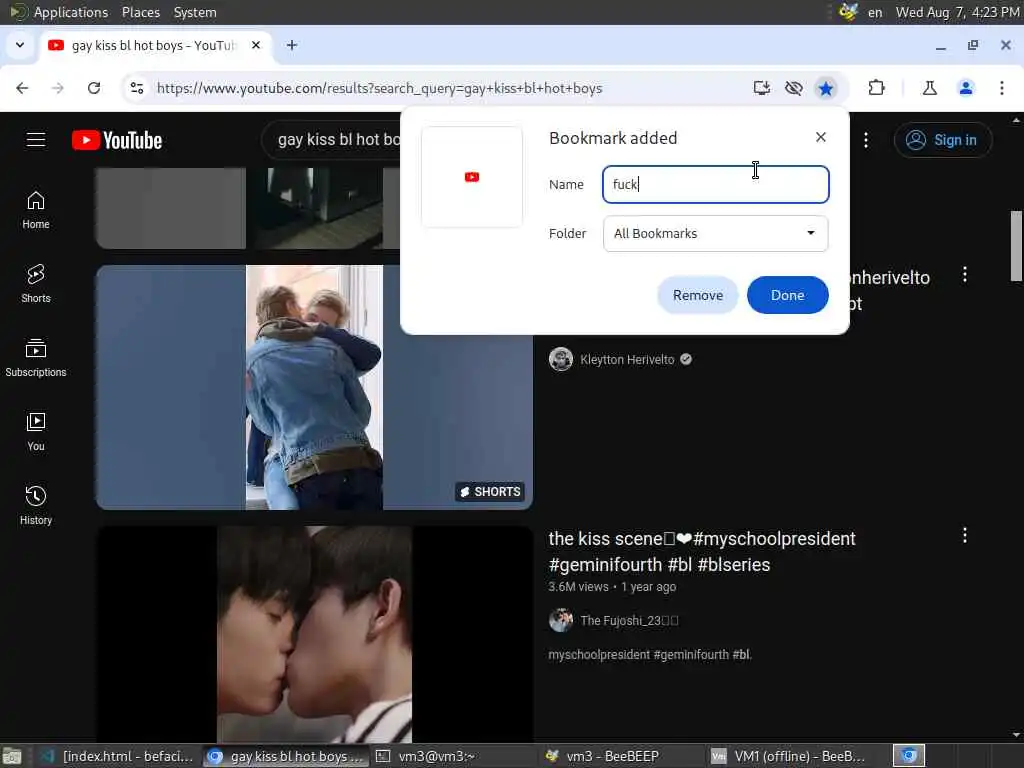The image size is (1024, 768).
Task: Click the BeeBEEP tray icon
Action: click(848, 12)
